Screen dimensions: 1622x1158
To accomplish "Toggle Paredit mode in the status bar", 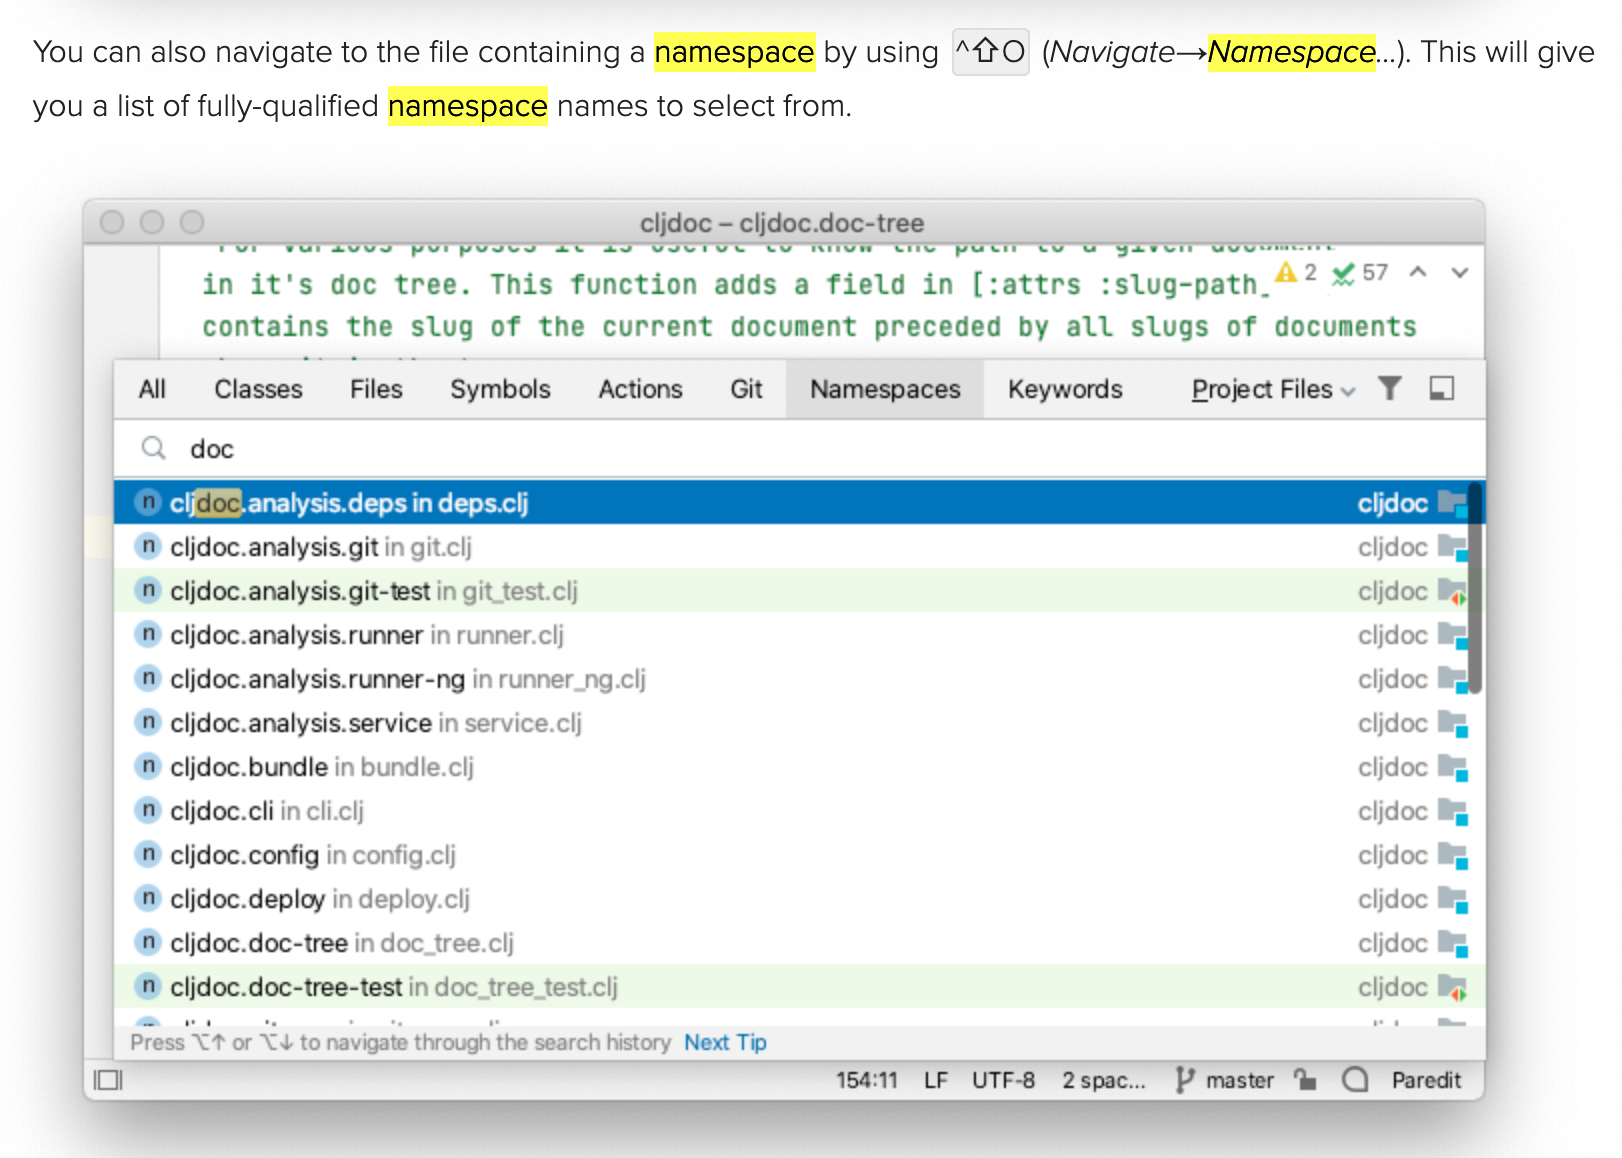I will 1427,1080.
